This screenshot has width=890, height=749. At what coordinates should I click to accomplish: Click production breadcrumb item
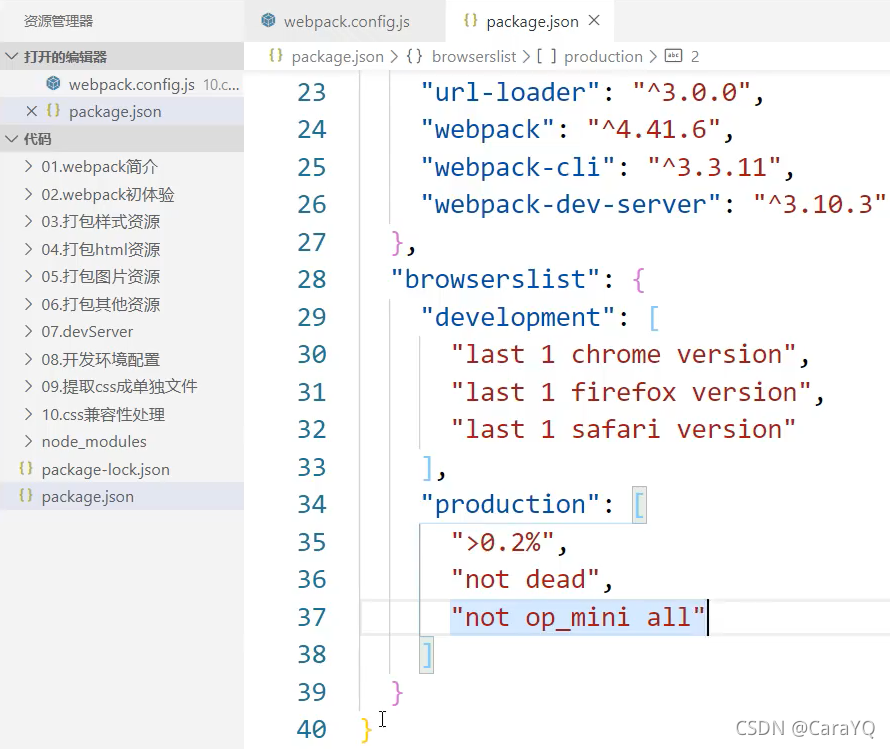click(x=603, y=57)
